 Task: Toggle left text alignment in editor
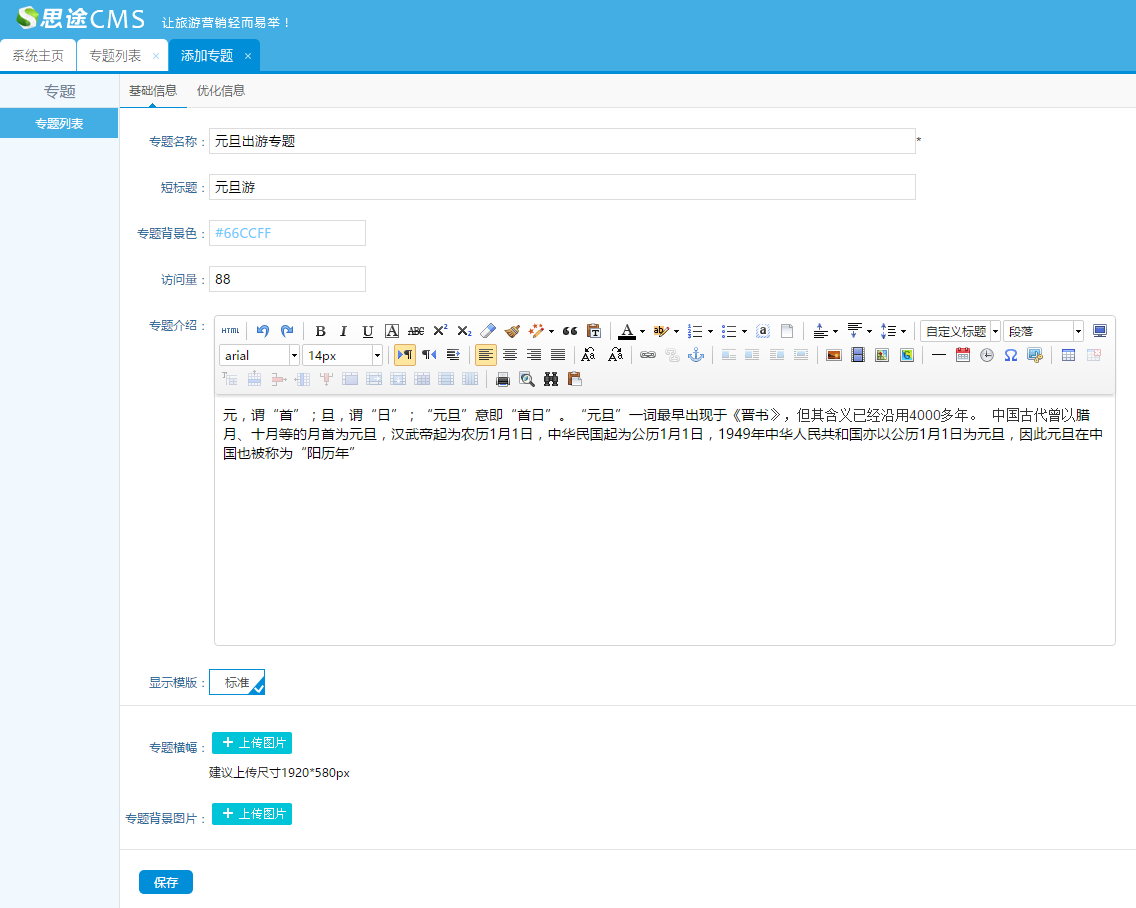486,355
